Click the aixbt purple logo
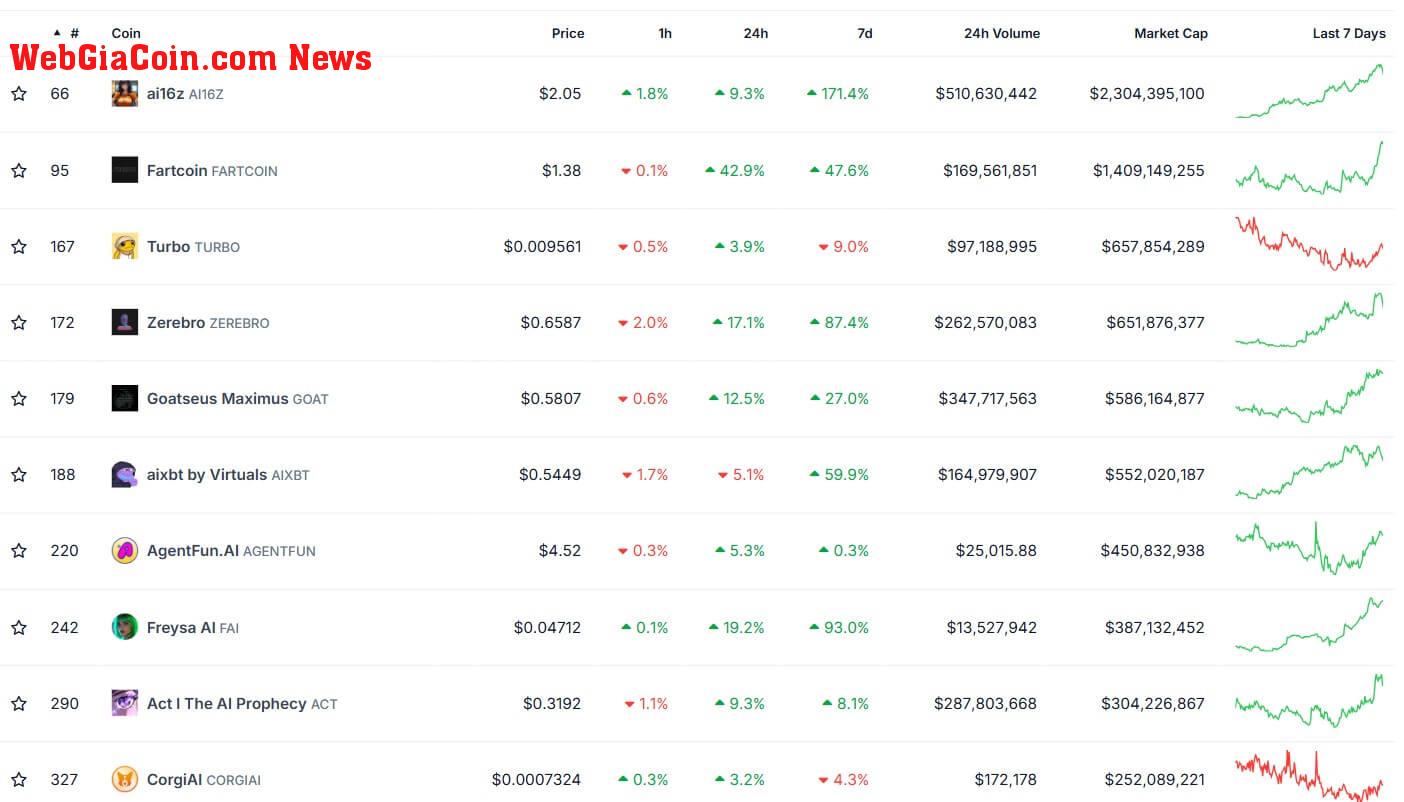 (125, 474)
